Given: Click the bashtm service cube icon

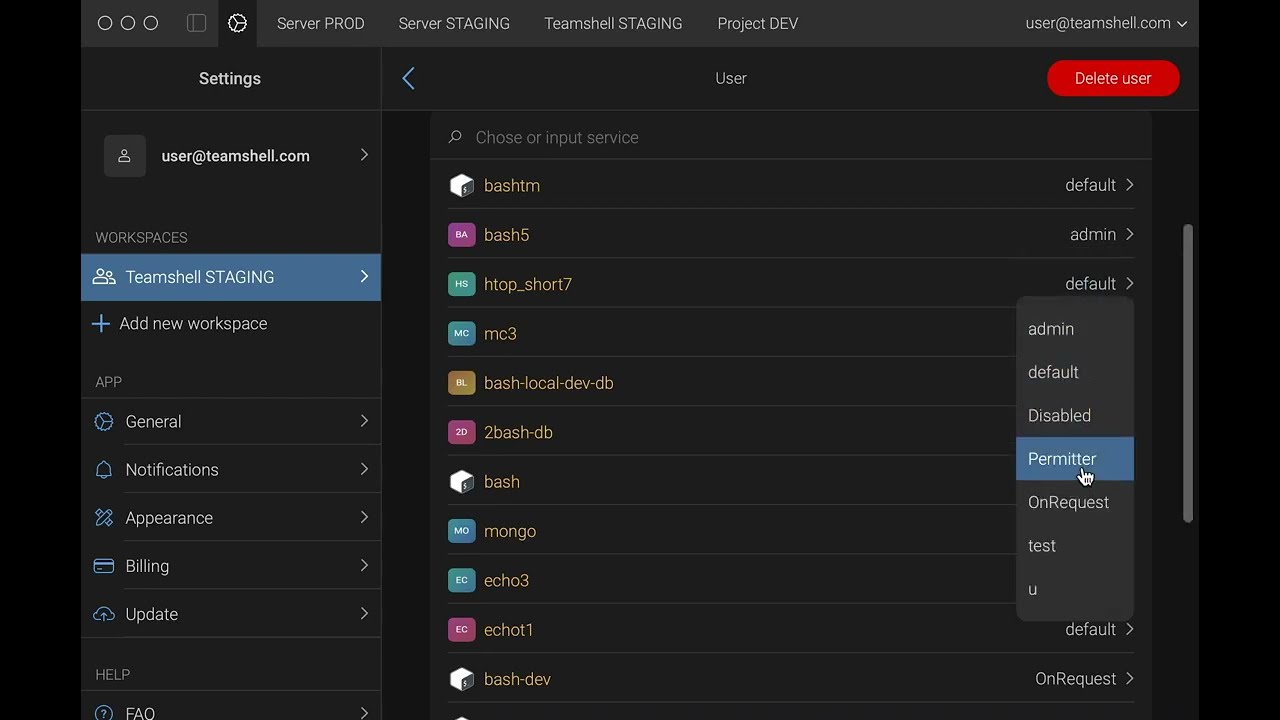Looking at the screenshot, I should [461, 186].
